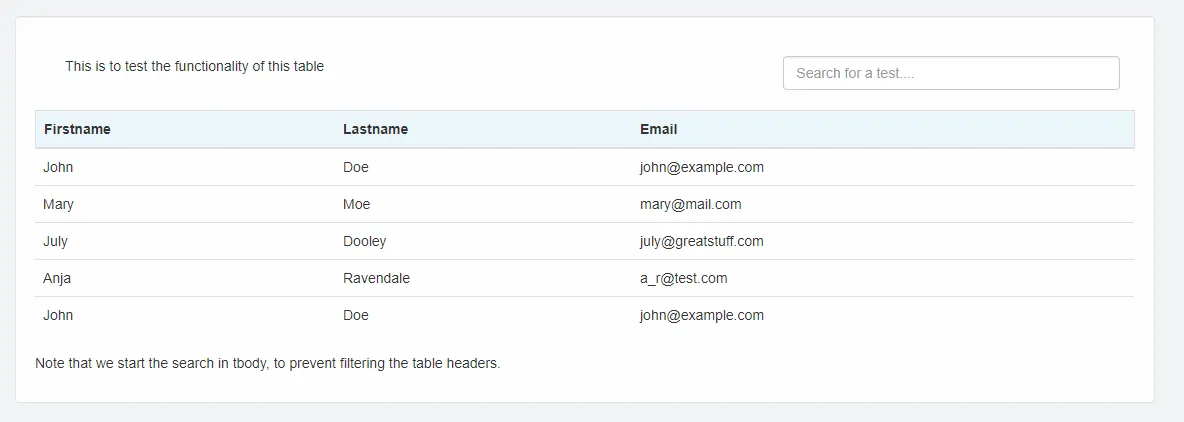Click john@example.com in the first row
The width and height of the screenshot is (1184, 422).
[701, 167]
